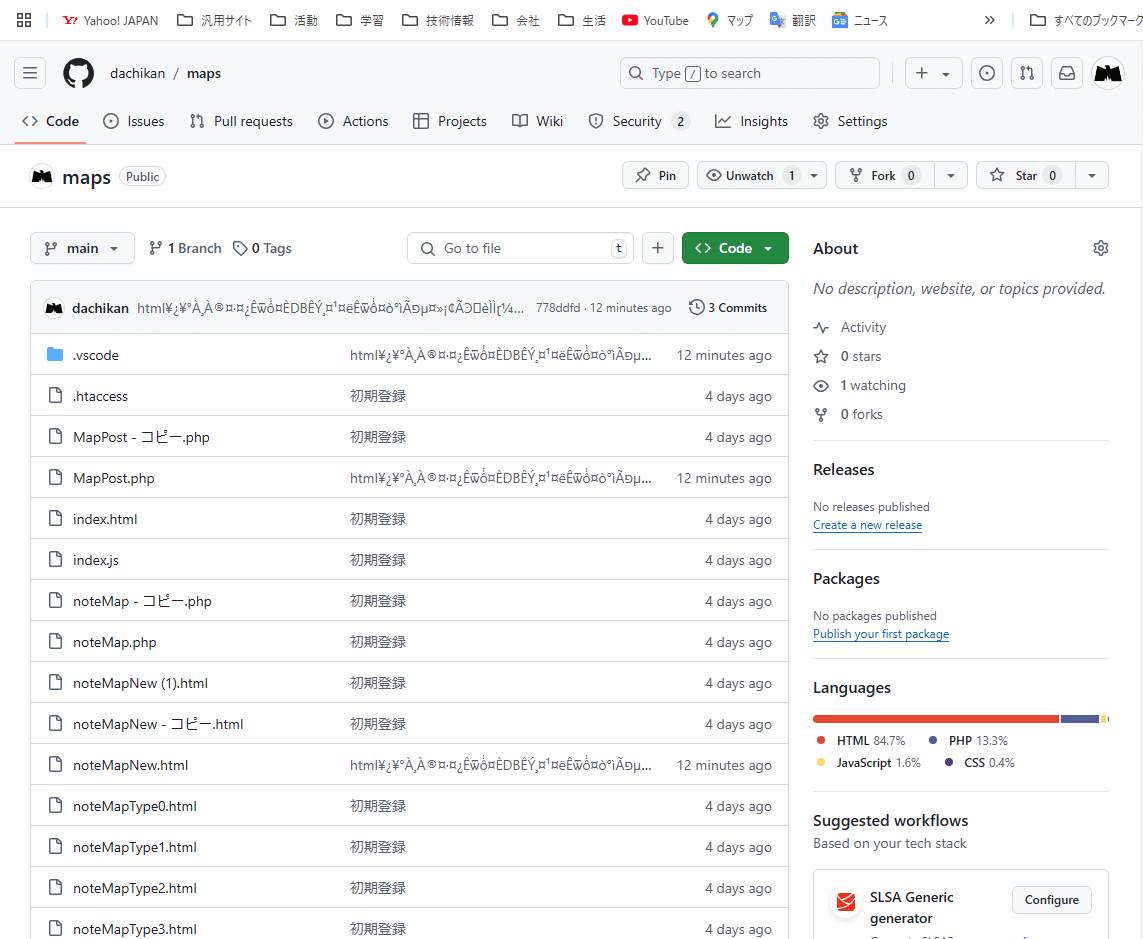This screenshot has width=1143, height=939.
Task: Click the Activity icon in the sidebar
Action: pyautogui.click(x=822, y=327)
